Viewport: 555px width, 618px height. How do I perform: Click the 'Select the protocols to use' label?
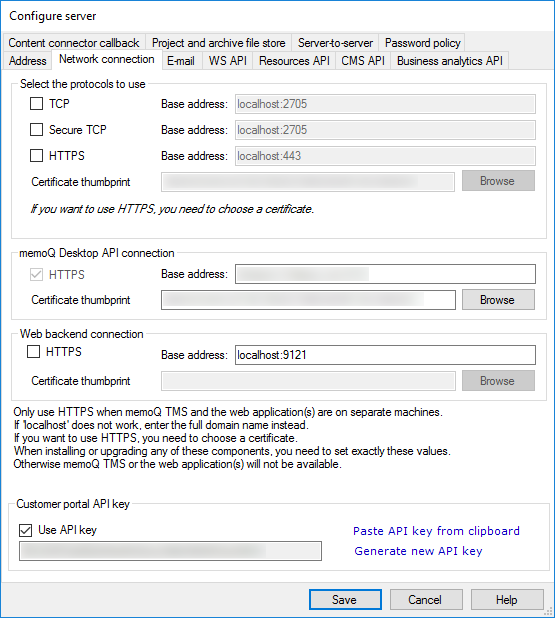(83, 84)
